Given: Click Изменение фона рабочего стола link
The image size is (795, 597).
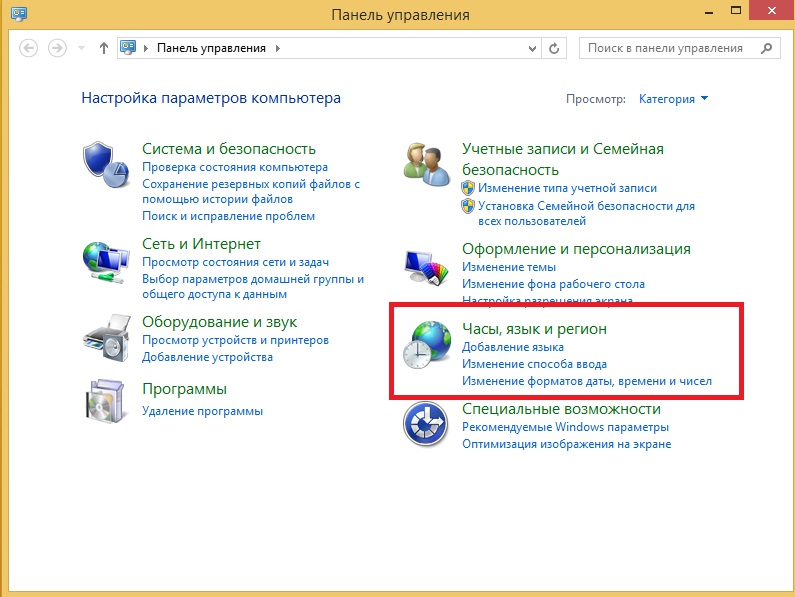Looking at the screenshot, I should coord(553,284).
